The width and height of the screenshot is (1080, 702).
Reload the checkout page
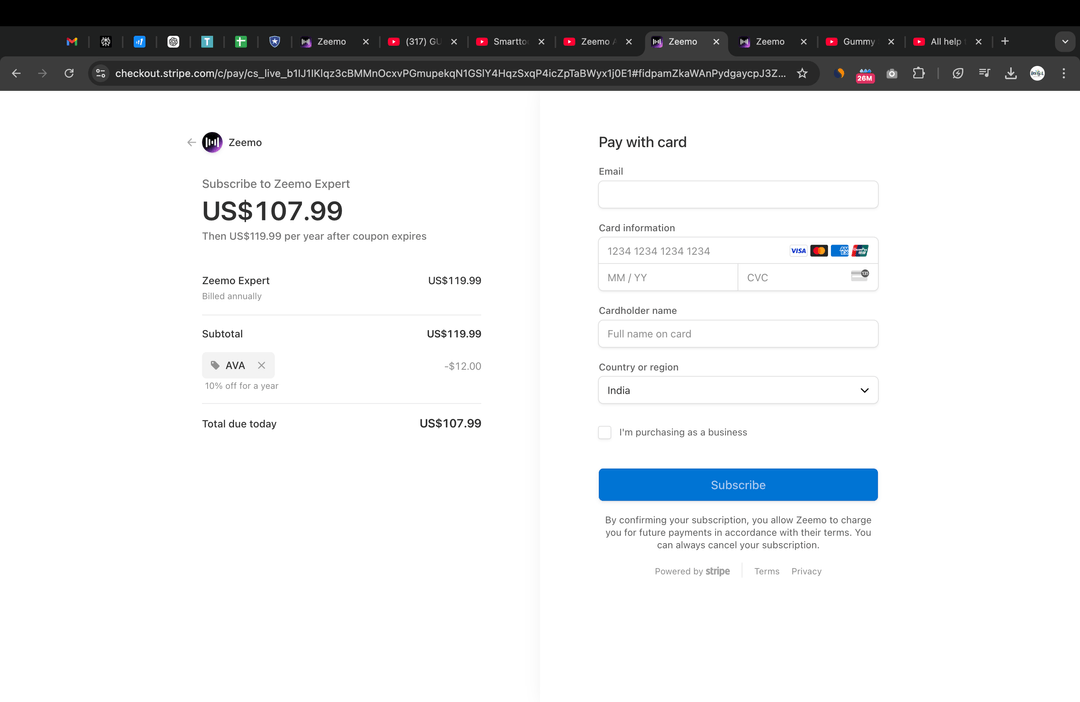(x=69, y=73)
